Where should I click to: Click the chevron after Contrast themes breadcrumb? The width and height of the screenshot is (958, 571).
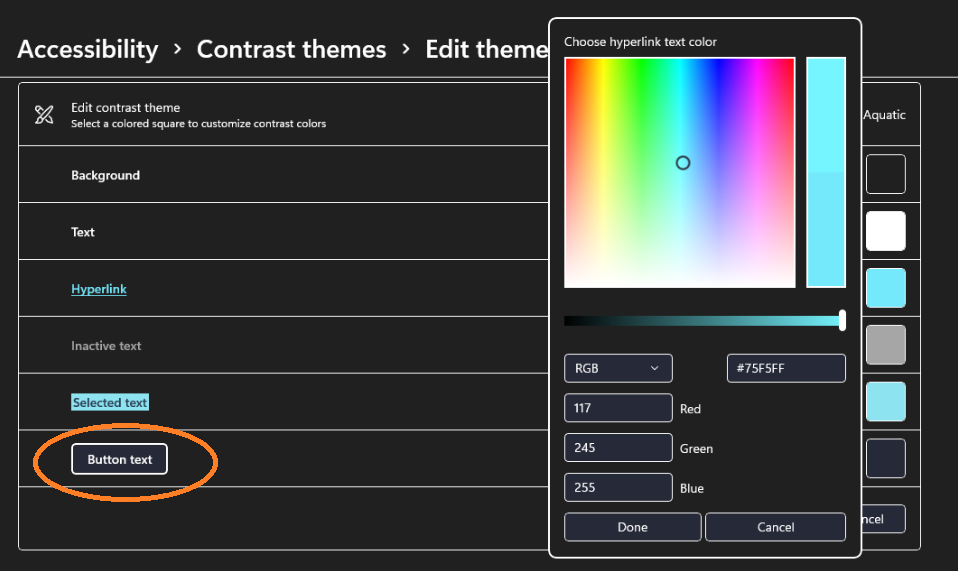coord(406,49)
